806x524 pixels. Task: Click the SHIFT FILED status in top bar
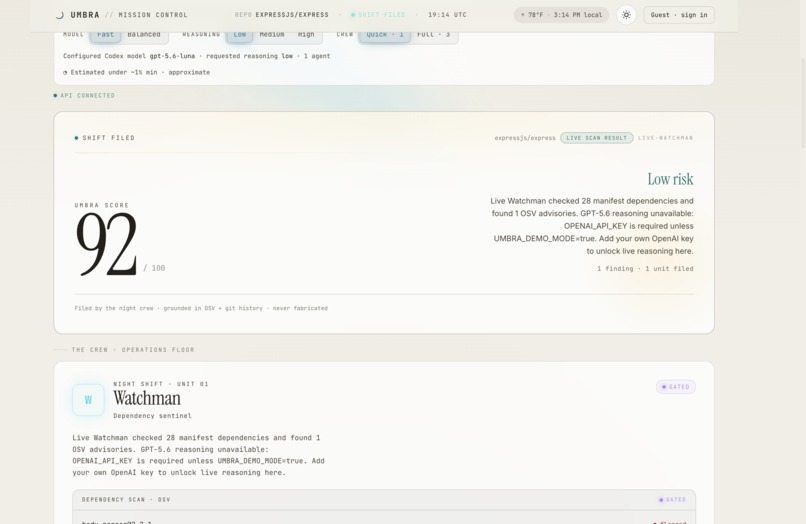(x=378, y=15)
